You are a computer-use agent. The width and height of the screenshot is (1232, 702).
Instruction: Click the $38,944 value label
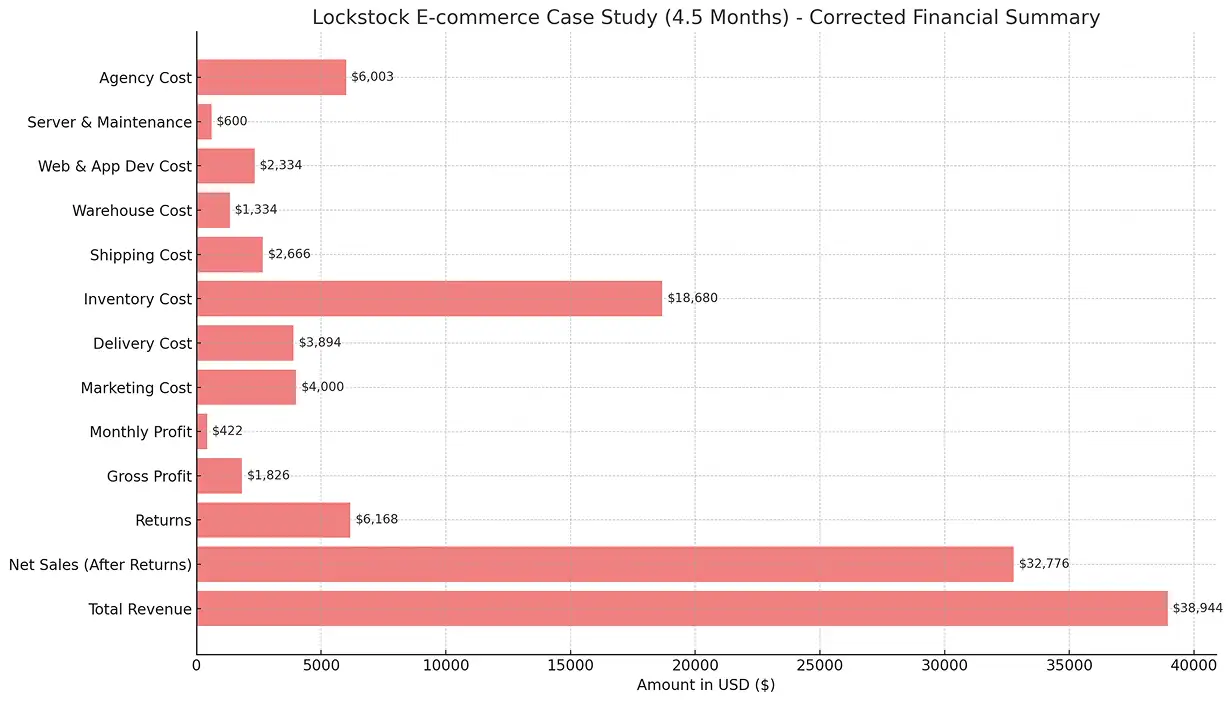(1198, 608)
